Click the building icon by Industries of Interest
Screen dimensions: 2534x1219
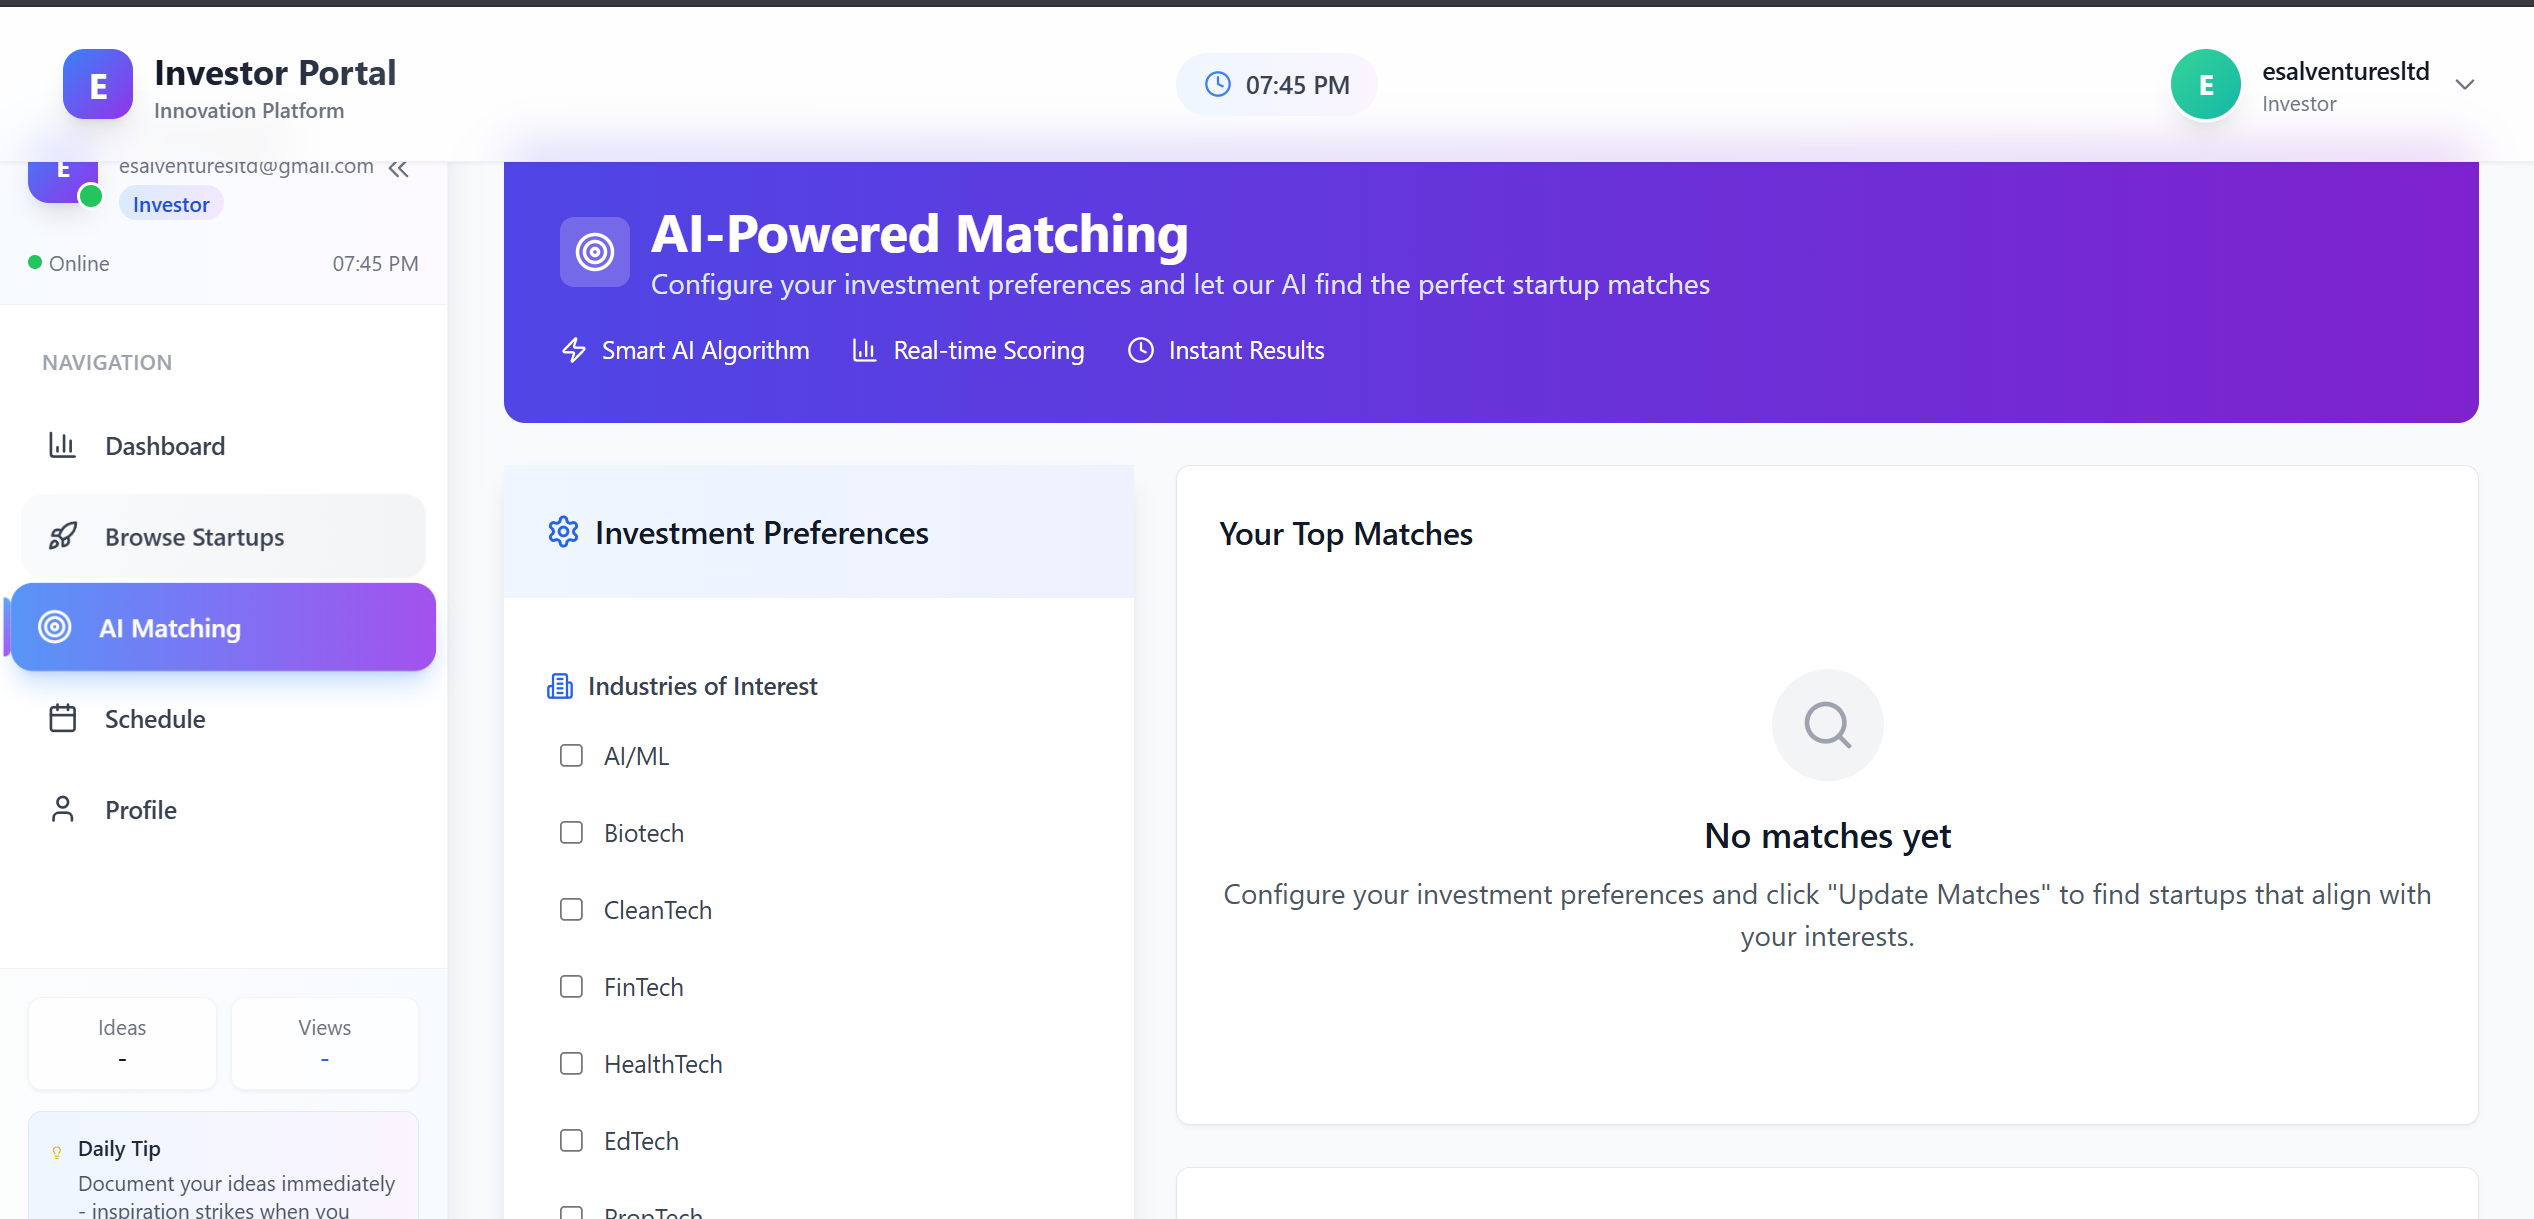[x=560, y=686]
